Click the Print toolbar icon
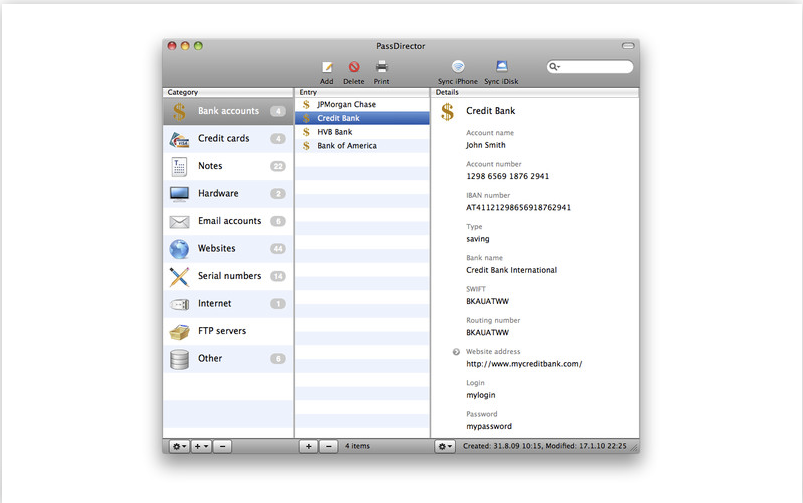 tap(382, 67)
